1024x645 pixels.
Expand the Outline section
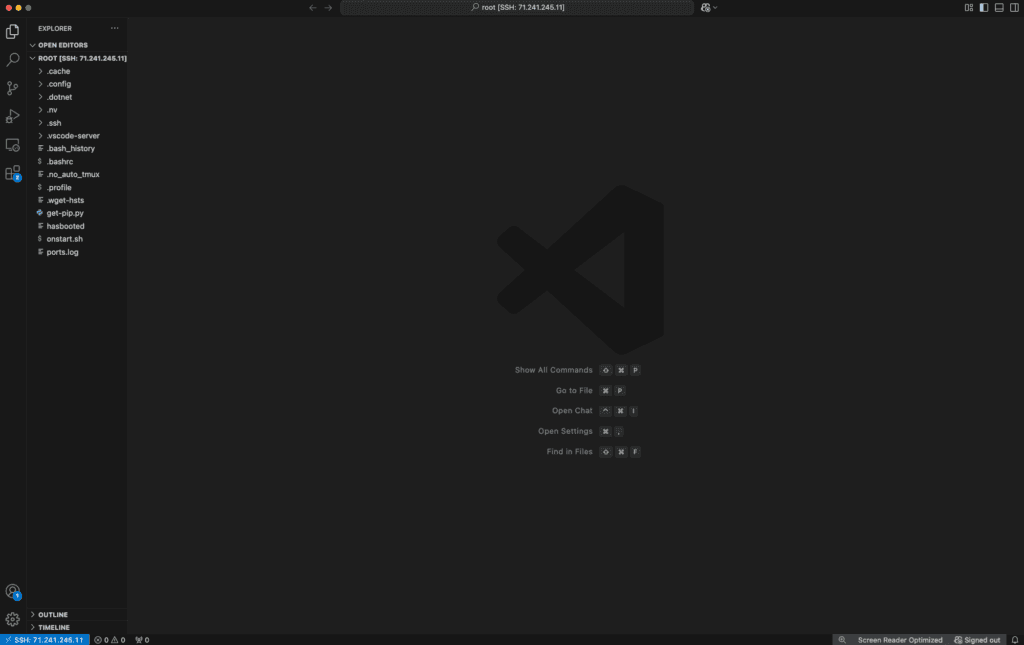click(77, 614)
